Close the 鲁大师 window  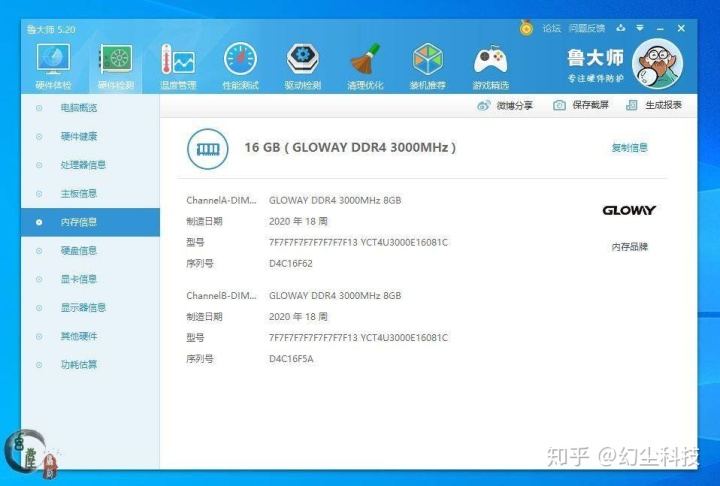point(681,28)
